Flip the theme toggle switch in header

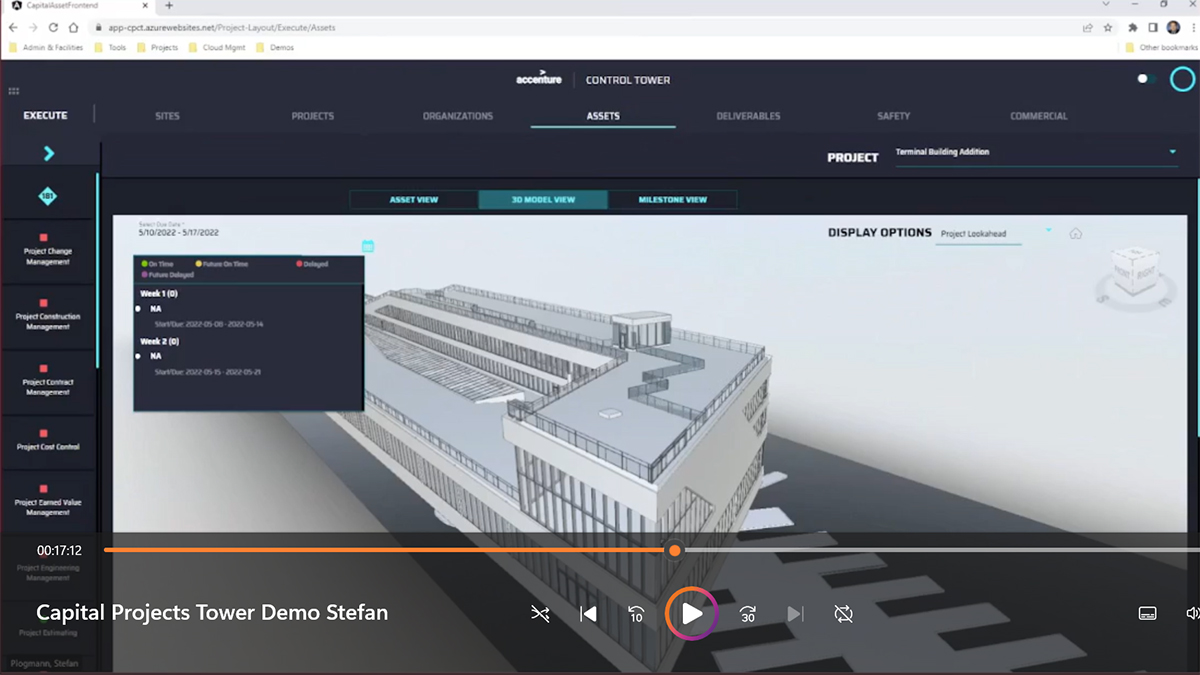pos(1146,79)
